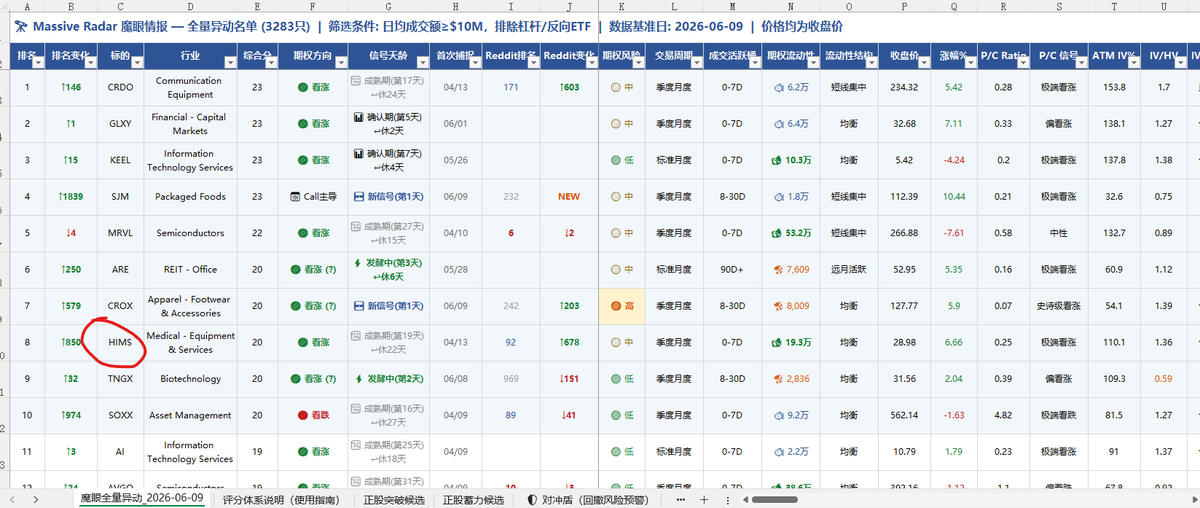Select the ↑1839 rank change cell
The image size is (1200, 508).
pos(71,196)
